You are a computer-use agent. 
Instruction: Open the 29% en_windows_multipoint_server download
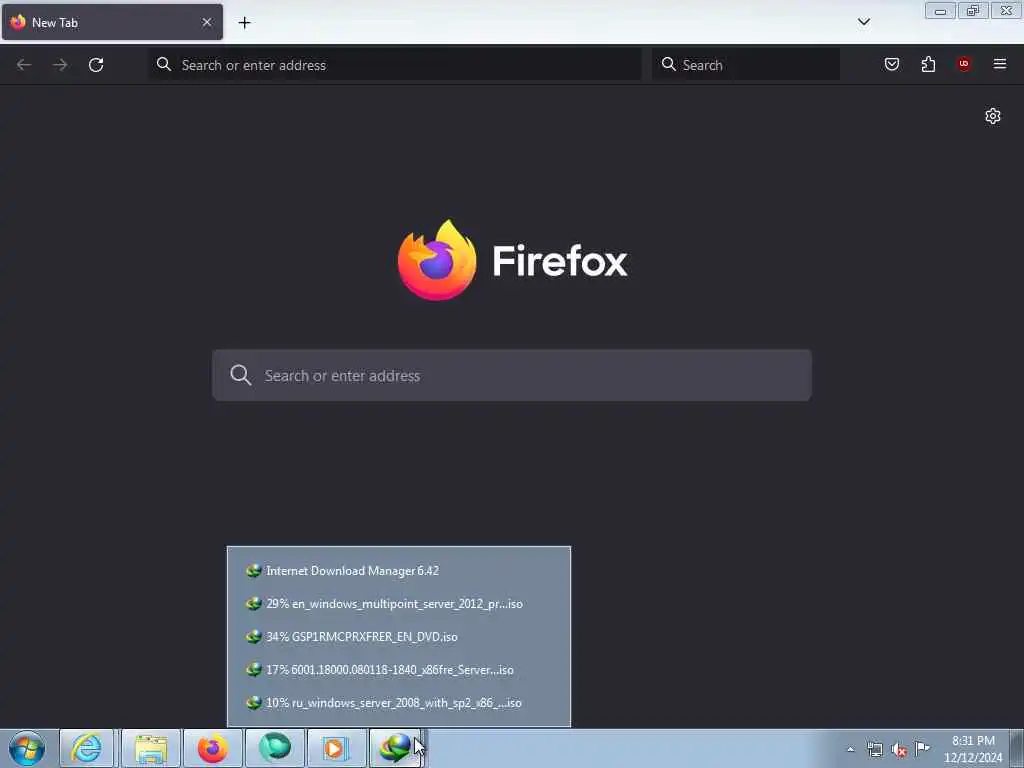coord(398,603)
